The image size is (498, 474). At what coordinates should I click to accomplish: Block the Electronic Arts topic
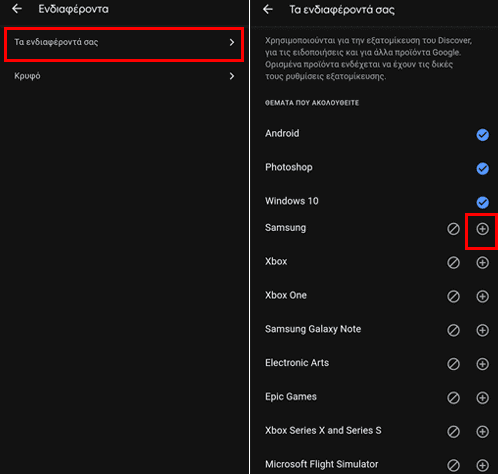tap(453, 364)
